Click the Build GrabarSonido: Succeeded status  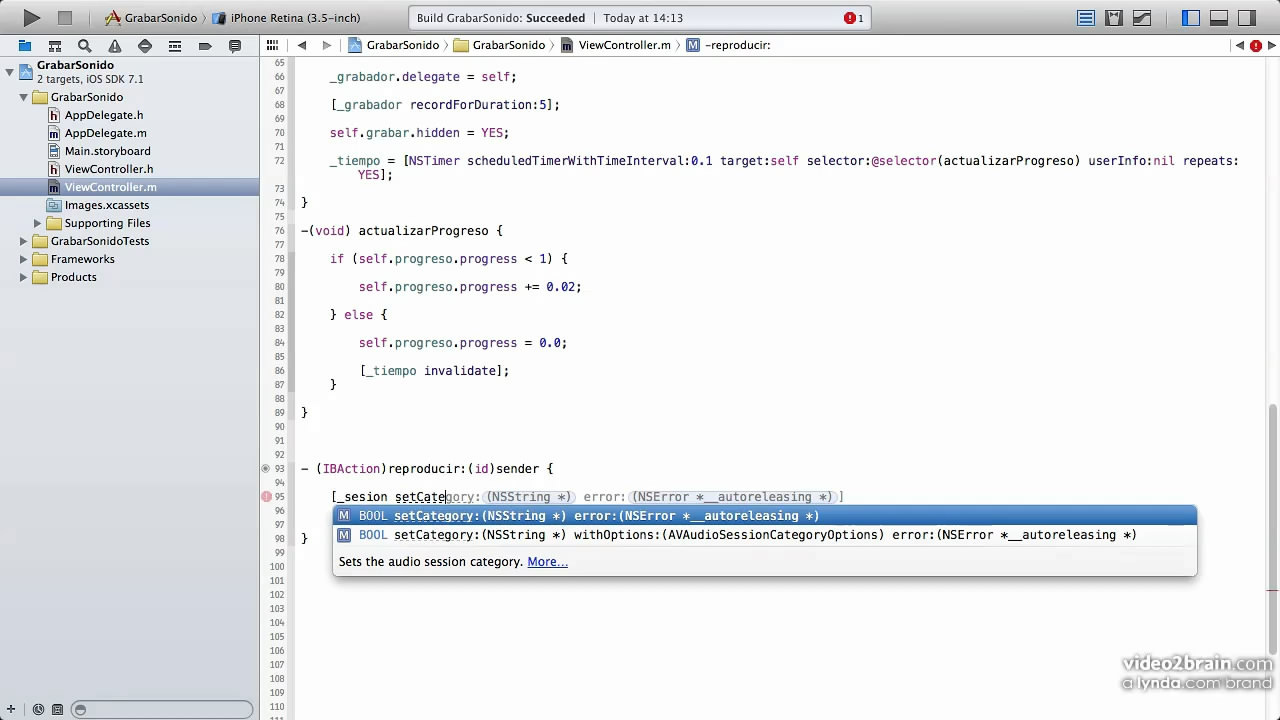point(500,18)
